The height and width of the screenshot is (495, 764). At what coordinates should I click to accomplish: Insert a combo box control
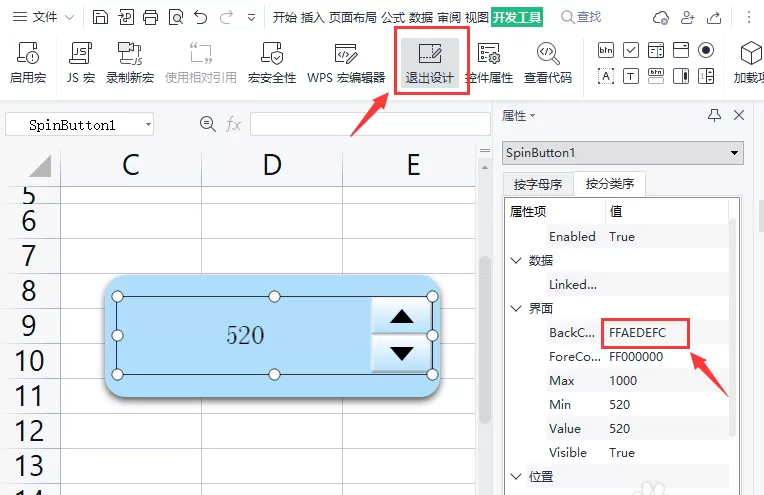tap(656, 50)
